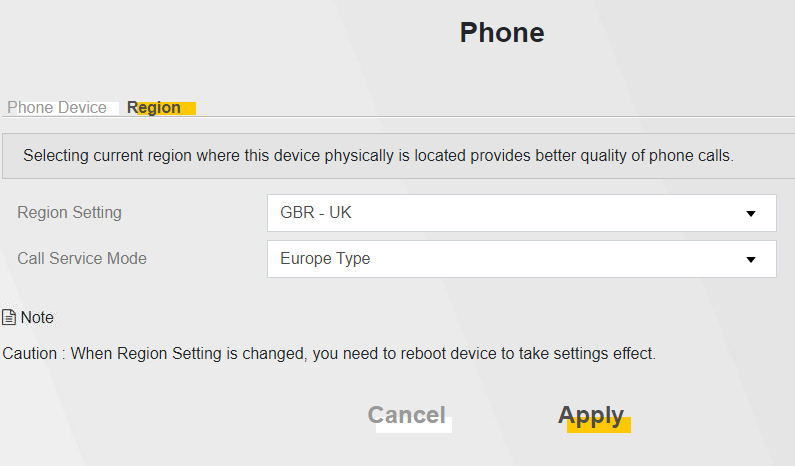
Task: Click the yellow underline beneath Apply
Action: [599, 425]
